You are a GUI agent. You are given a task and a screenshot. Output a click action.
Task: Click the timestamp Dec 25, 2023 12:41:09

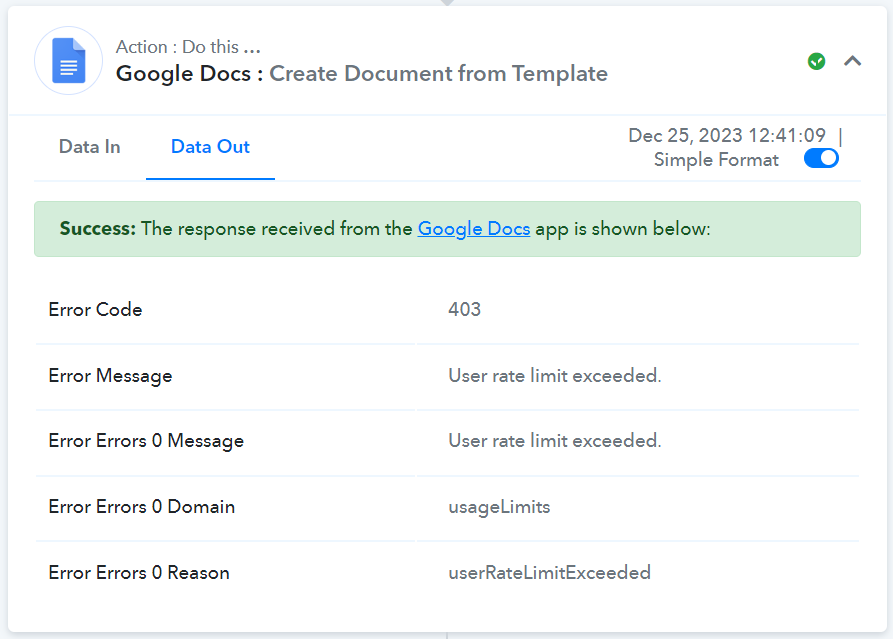[727, 135]
